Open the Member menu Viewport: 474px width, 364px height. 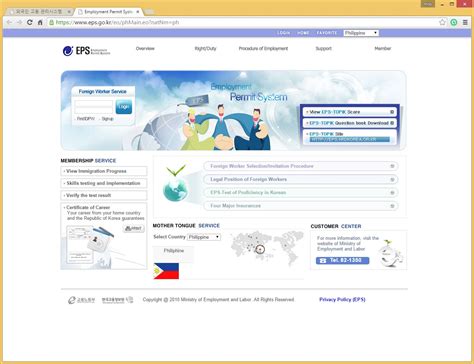[383, 49]
